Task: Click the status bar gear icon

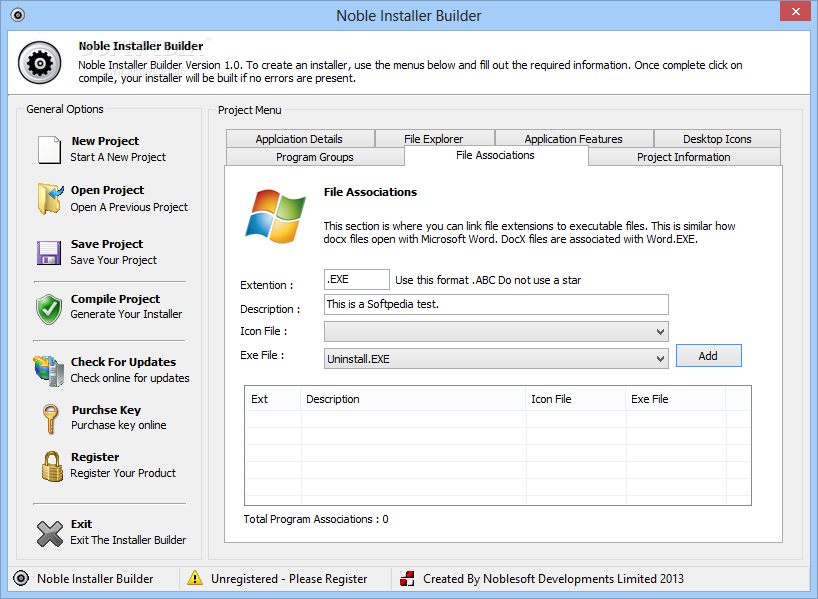Action: pos(21,578)
